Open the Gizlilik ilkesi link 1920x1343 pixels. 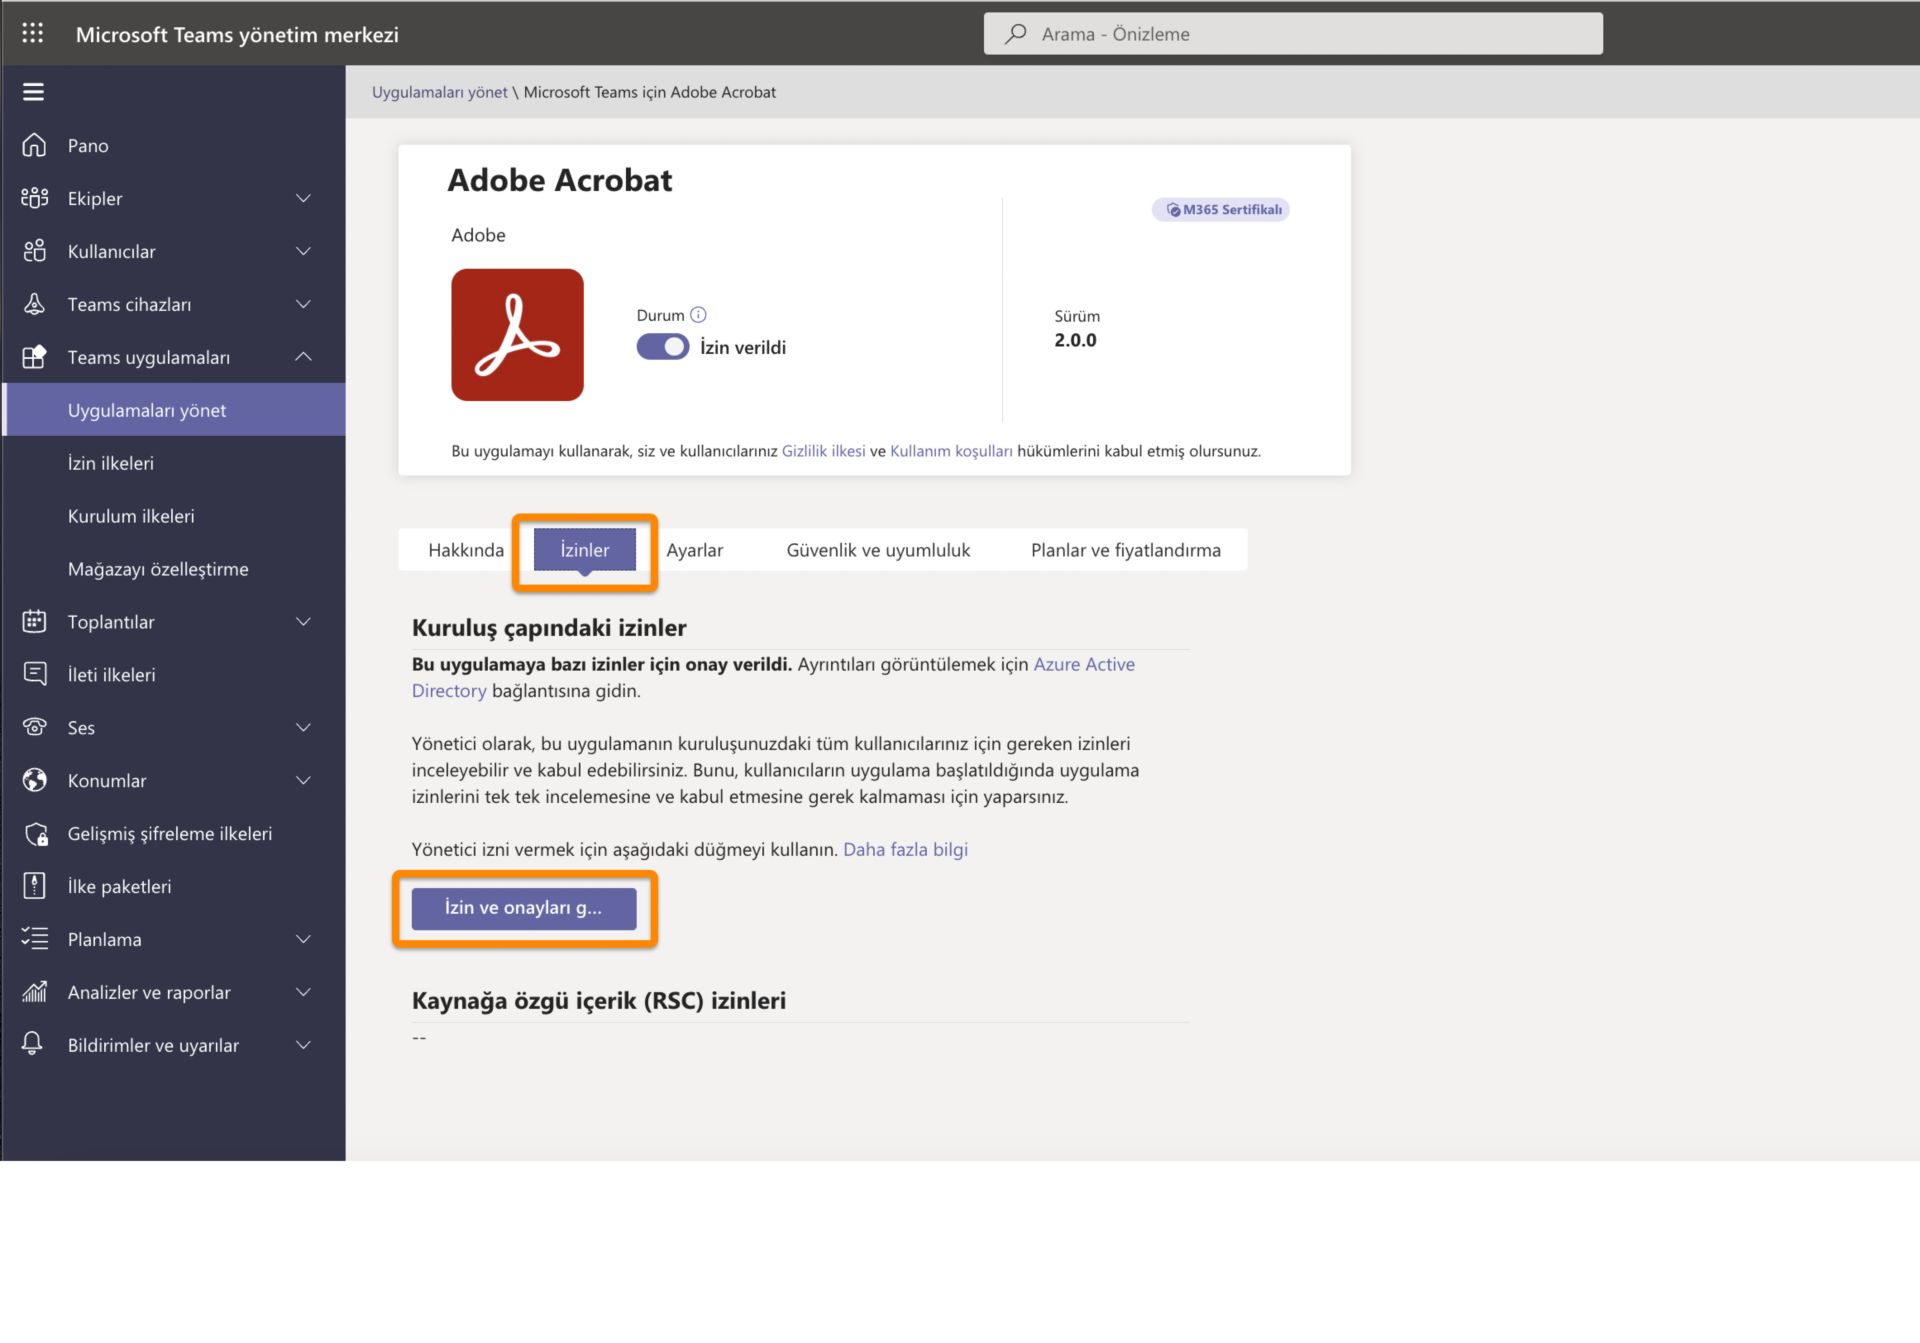pyautogui.click(x=823, y=451)
